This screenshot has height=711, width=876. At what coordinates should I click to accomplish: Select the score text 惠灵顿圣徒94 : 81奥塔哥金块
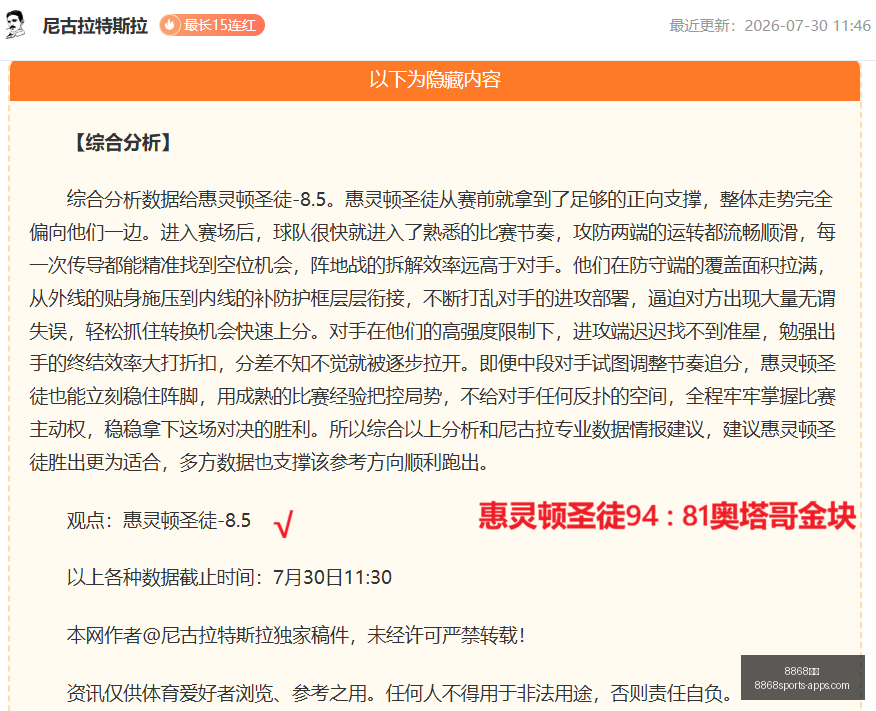[x=667, y=516]
